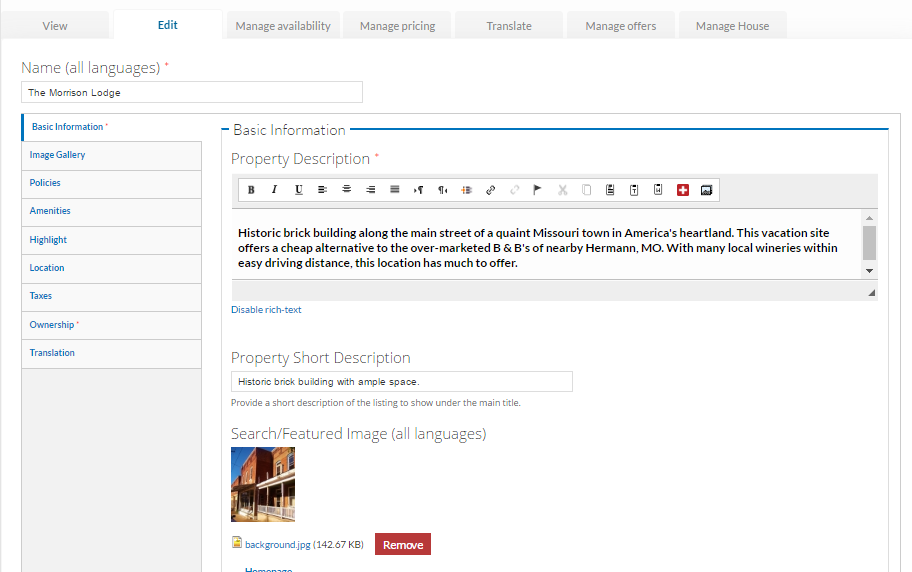The height and width of the screenshot is (572, 912).
Task: Click the paste clipboard icon
Action: pos(610,190)
